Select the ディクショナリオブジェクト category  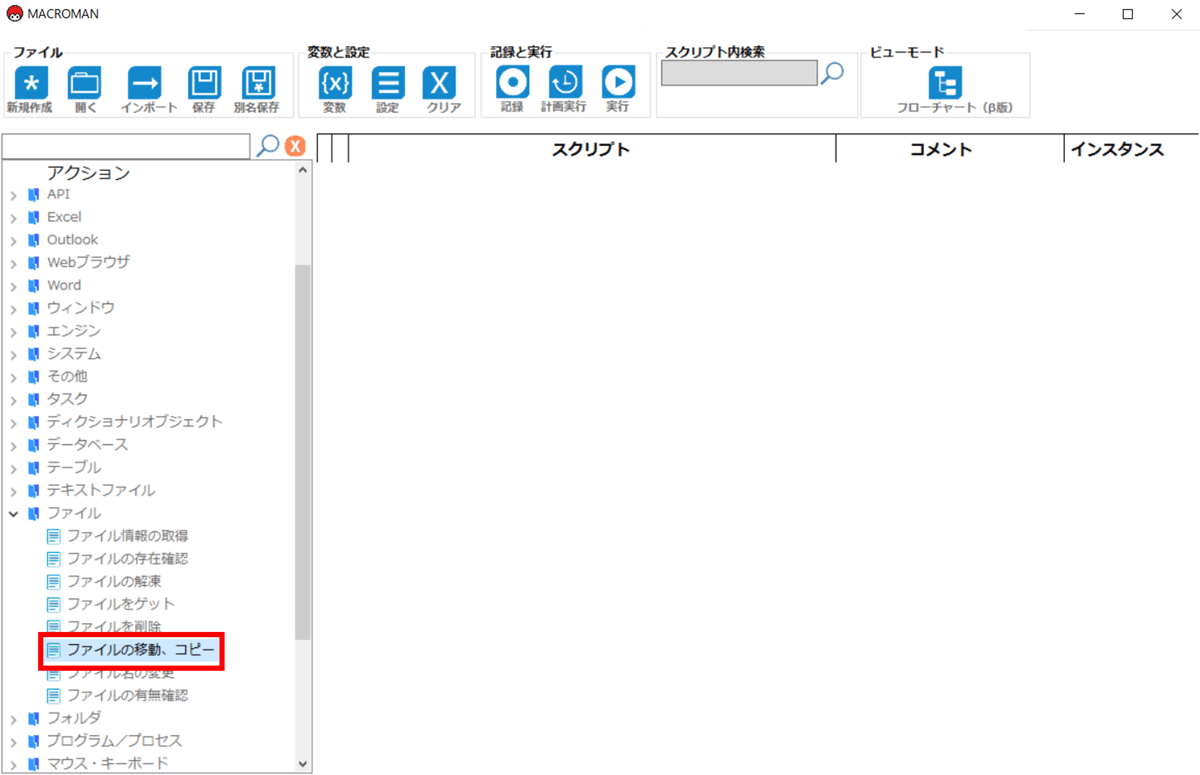(x=135, y=422)
